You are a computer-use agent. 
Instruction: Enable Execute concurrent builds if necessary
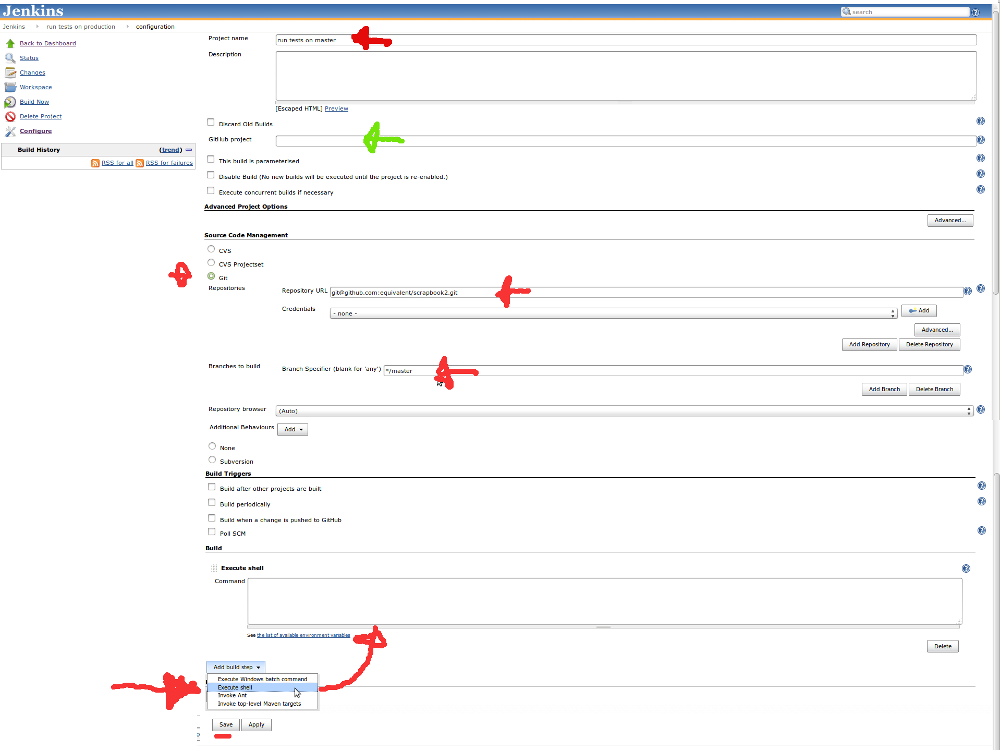tap(210, 191)
